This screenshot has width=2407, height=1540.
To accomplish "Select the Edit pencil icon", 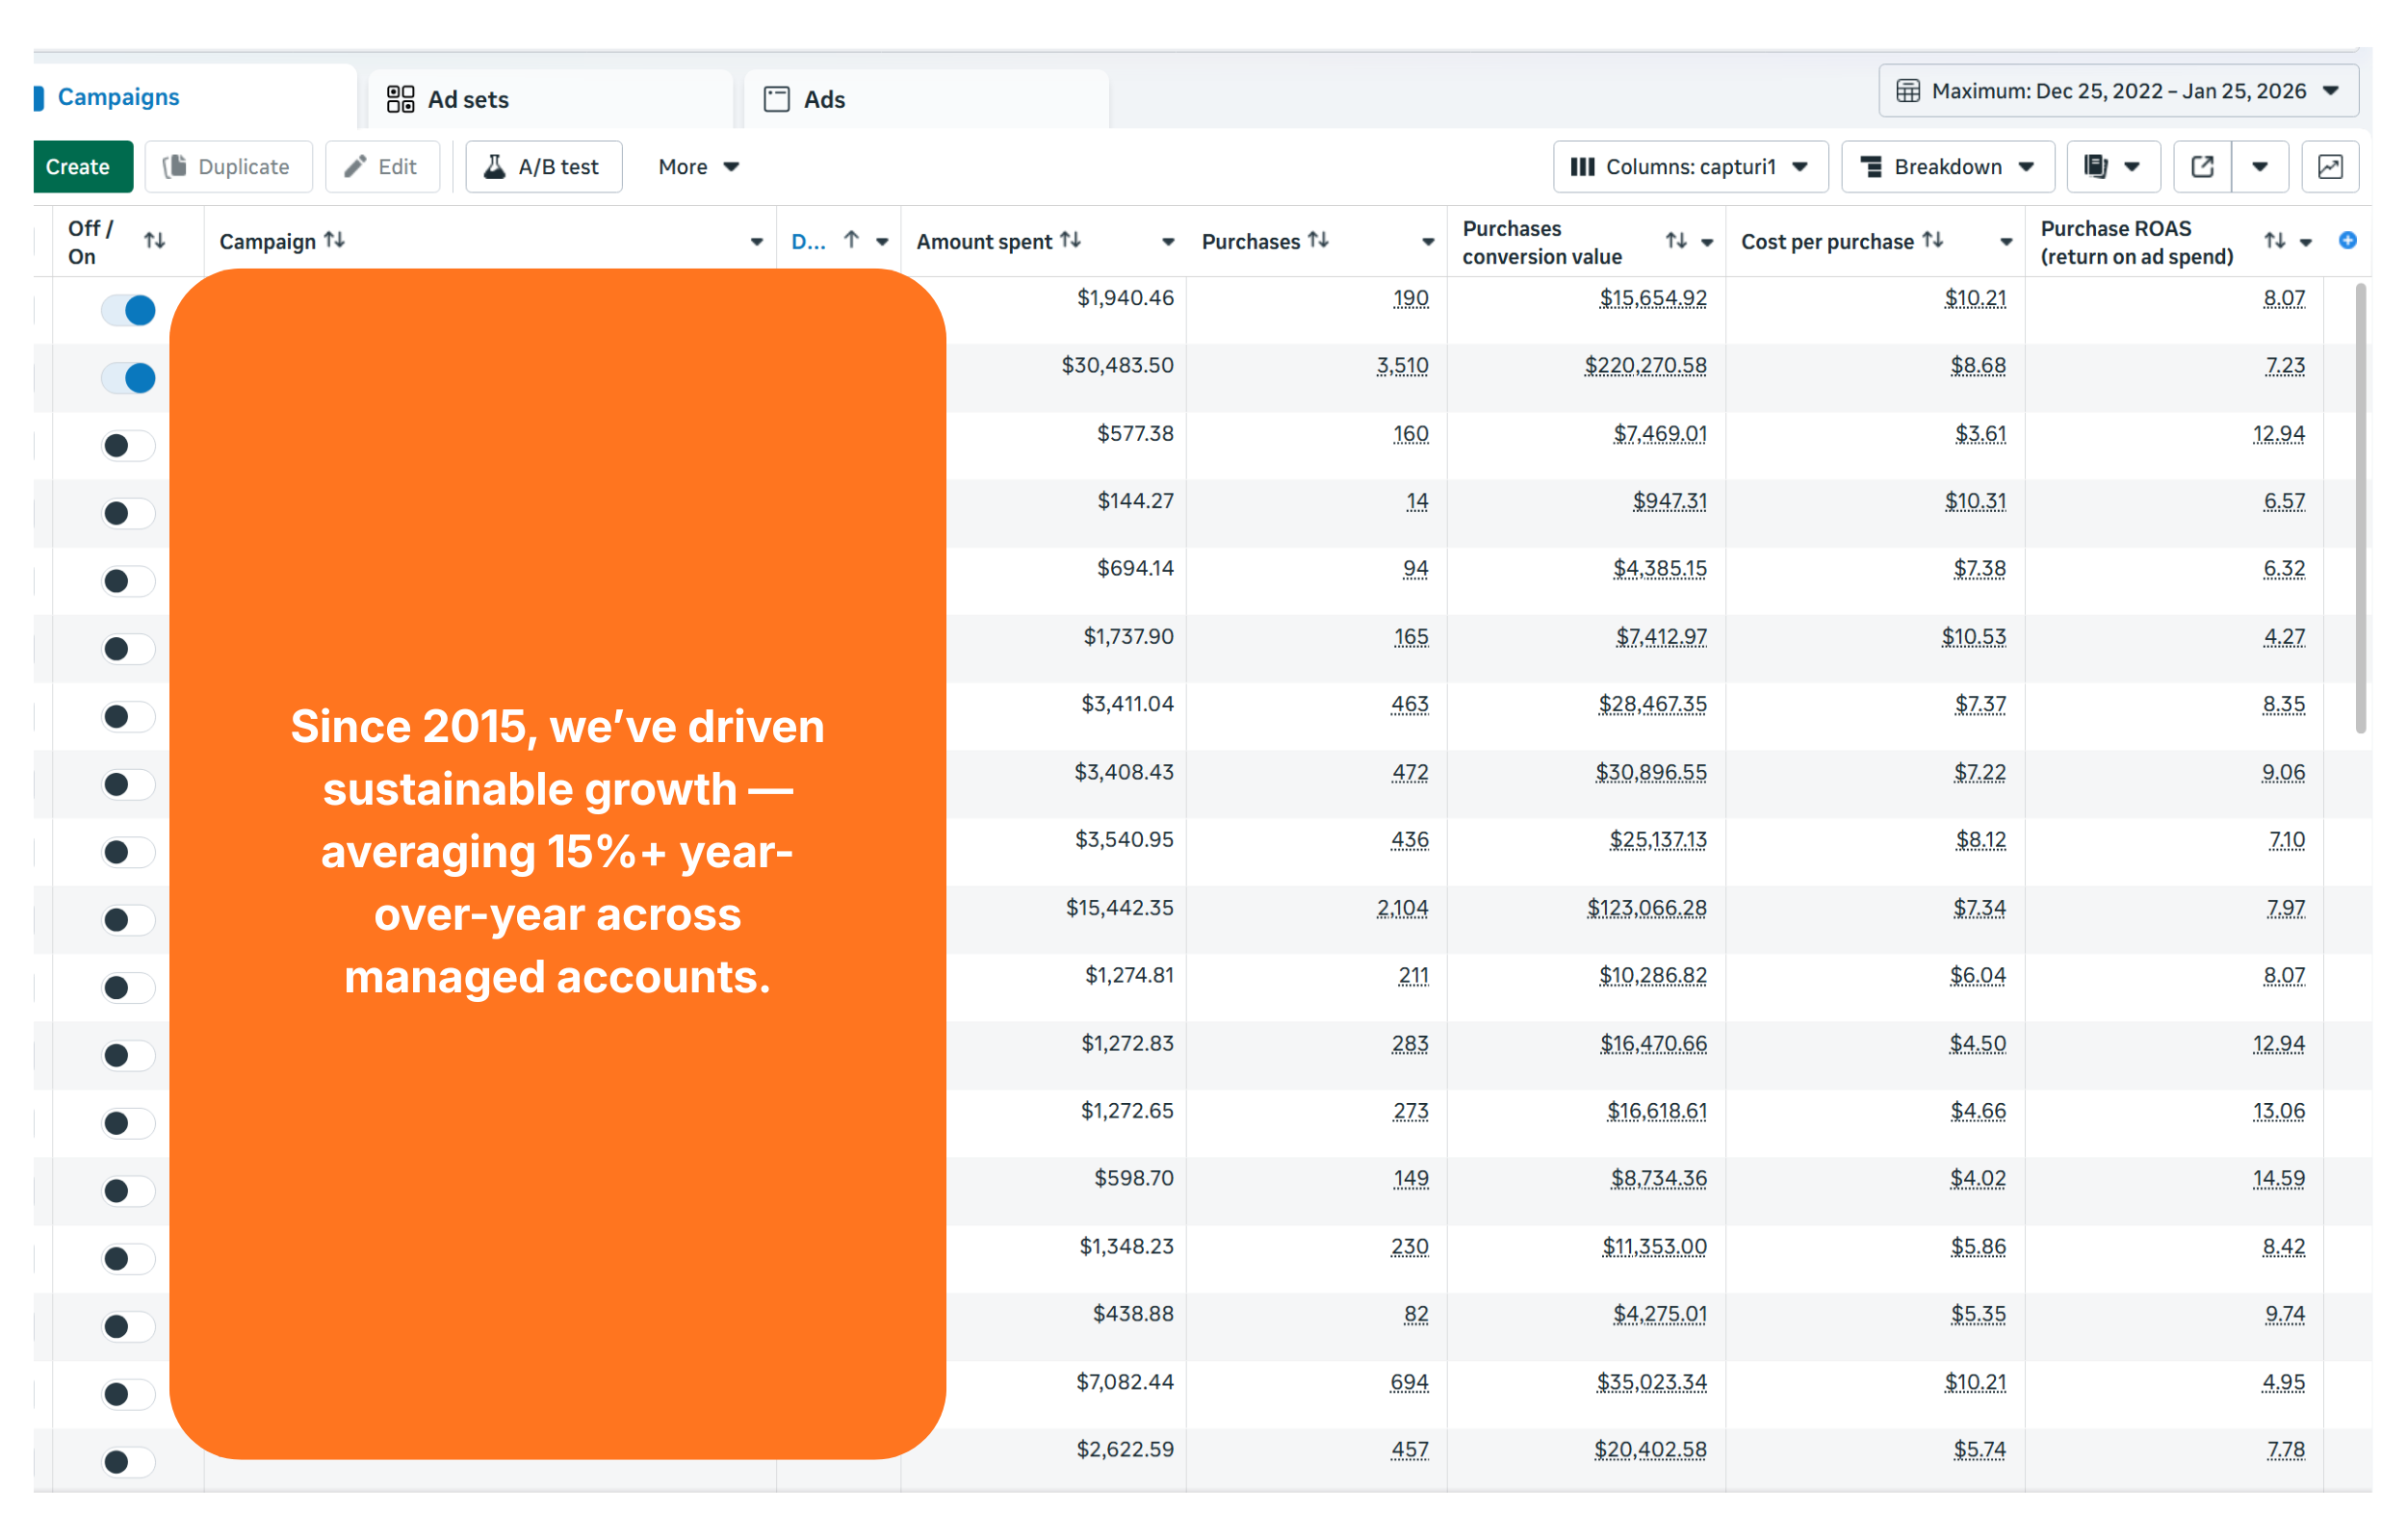I will (355, 166).
